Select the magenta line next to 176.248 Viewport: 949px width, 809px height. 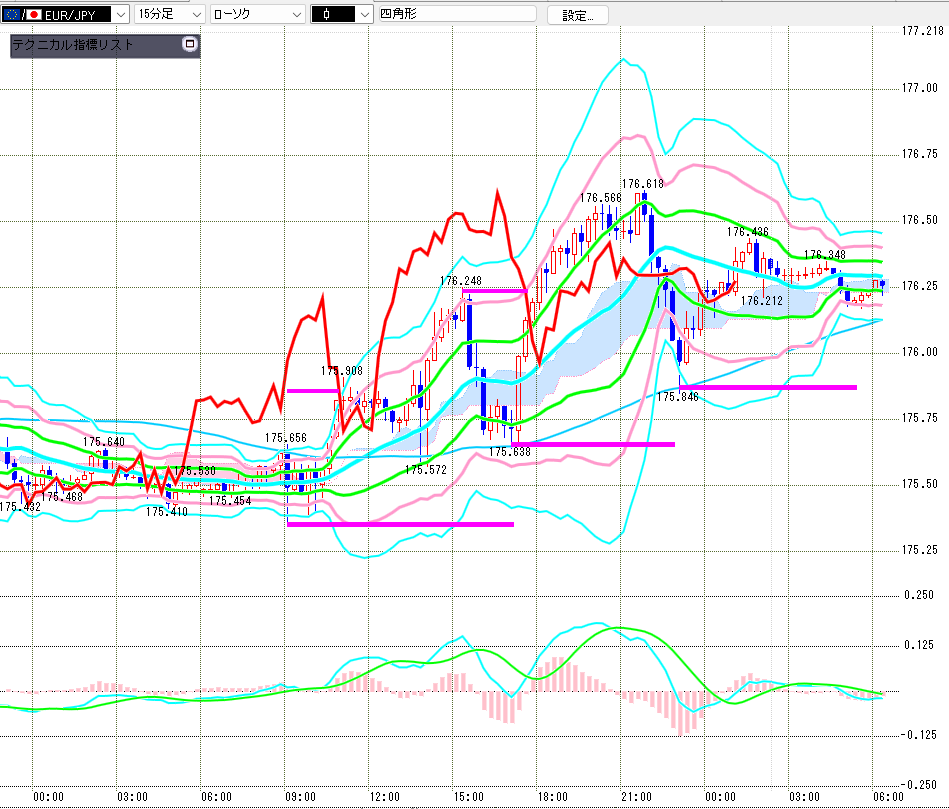coord(493,290)
